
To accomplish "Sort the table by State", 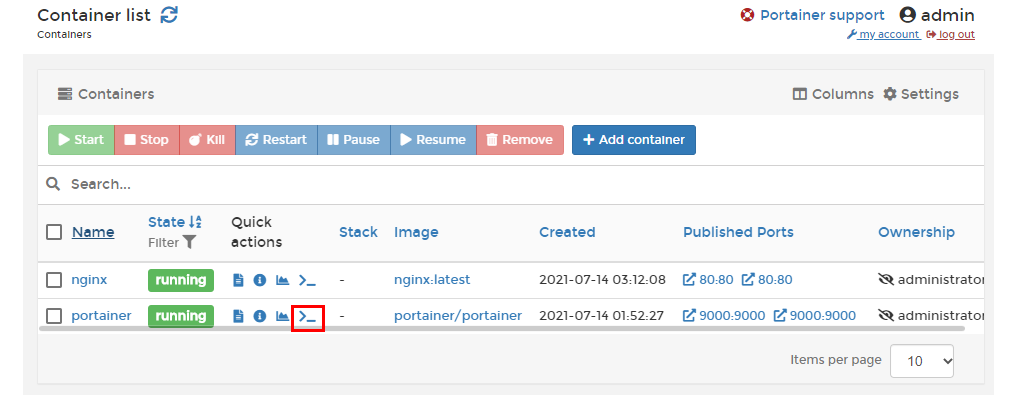I will [x=175, y=223].
